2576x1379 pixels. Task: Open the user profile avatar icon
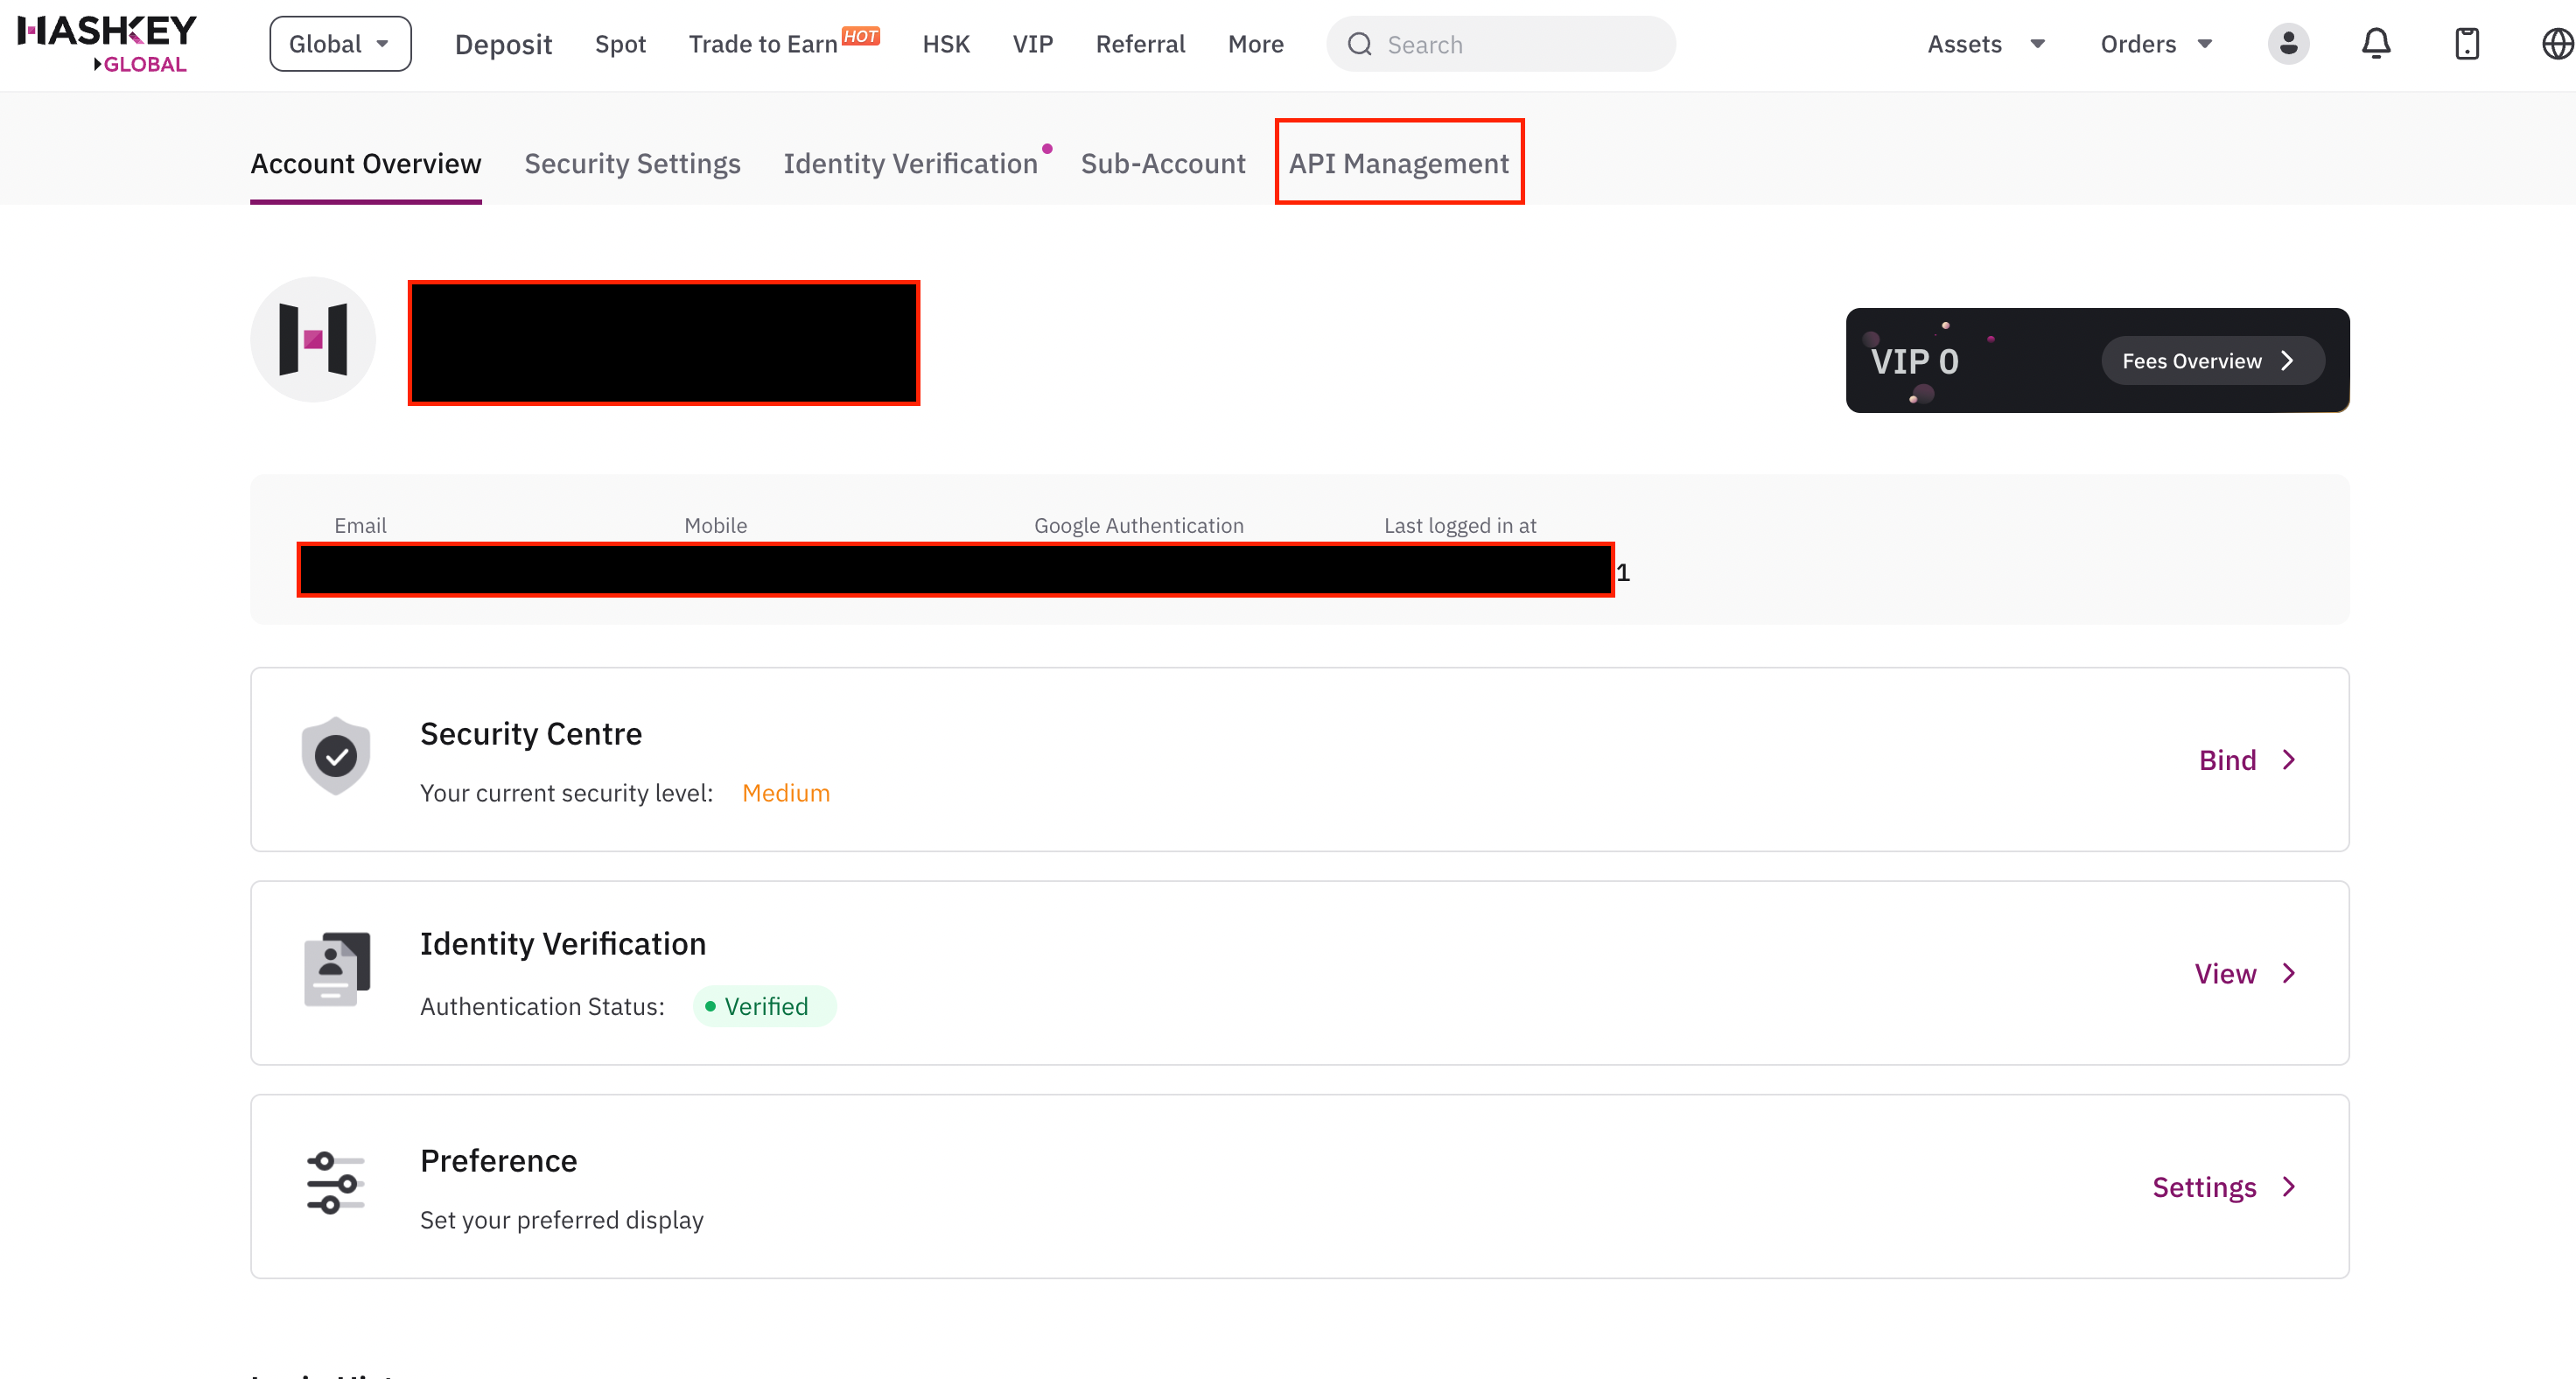coord(2288,44)
